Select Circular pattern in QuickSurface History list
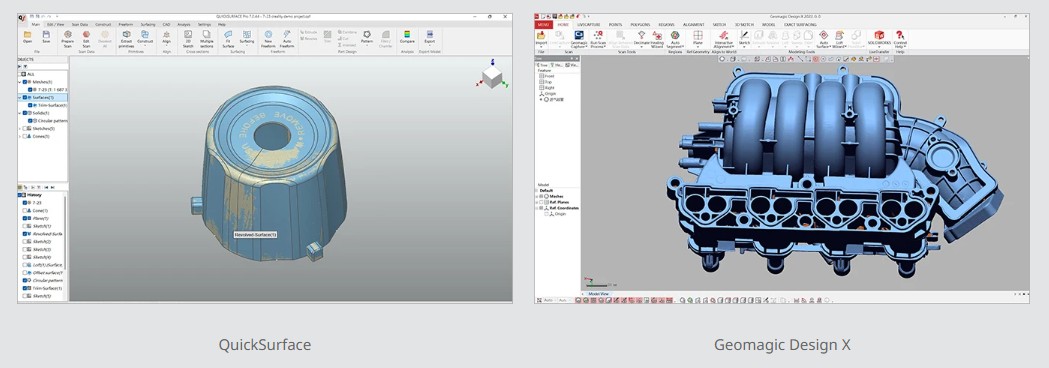This screenshot has height=368, width=1049. pyautogui.click(x=47, y=280)
